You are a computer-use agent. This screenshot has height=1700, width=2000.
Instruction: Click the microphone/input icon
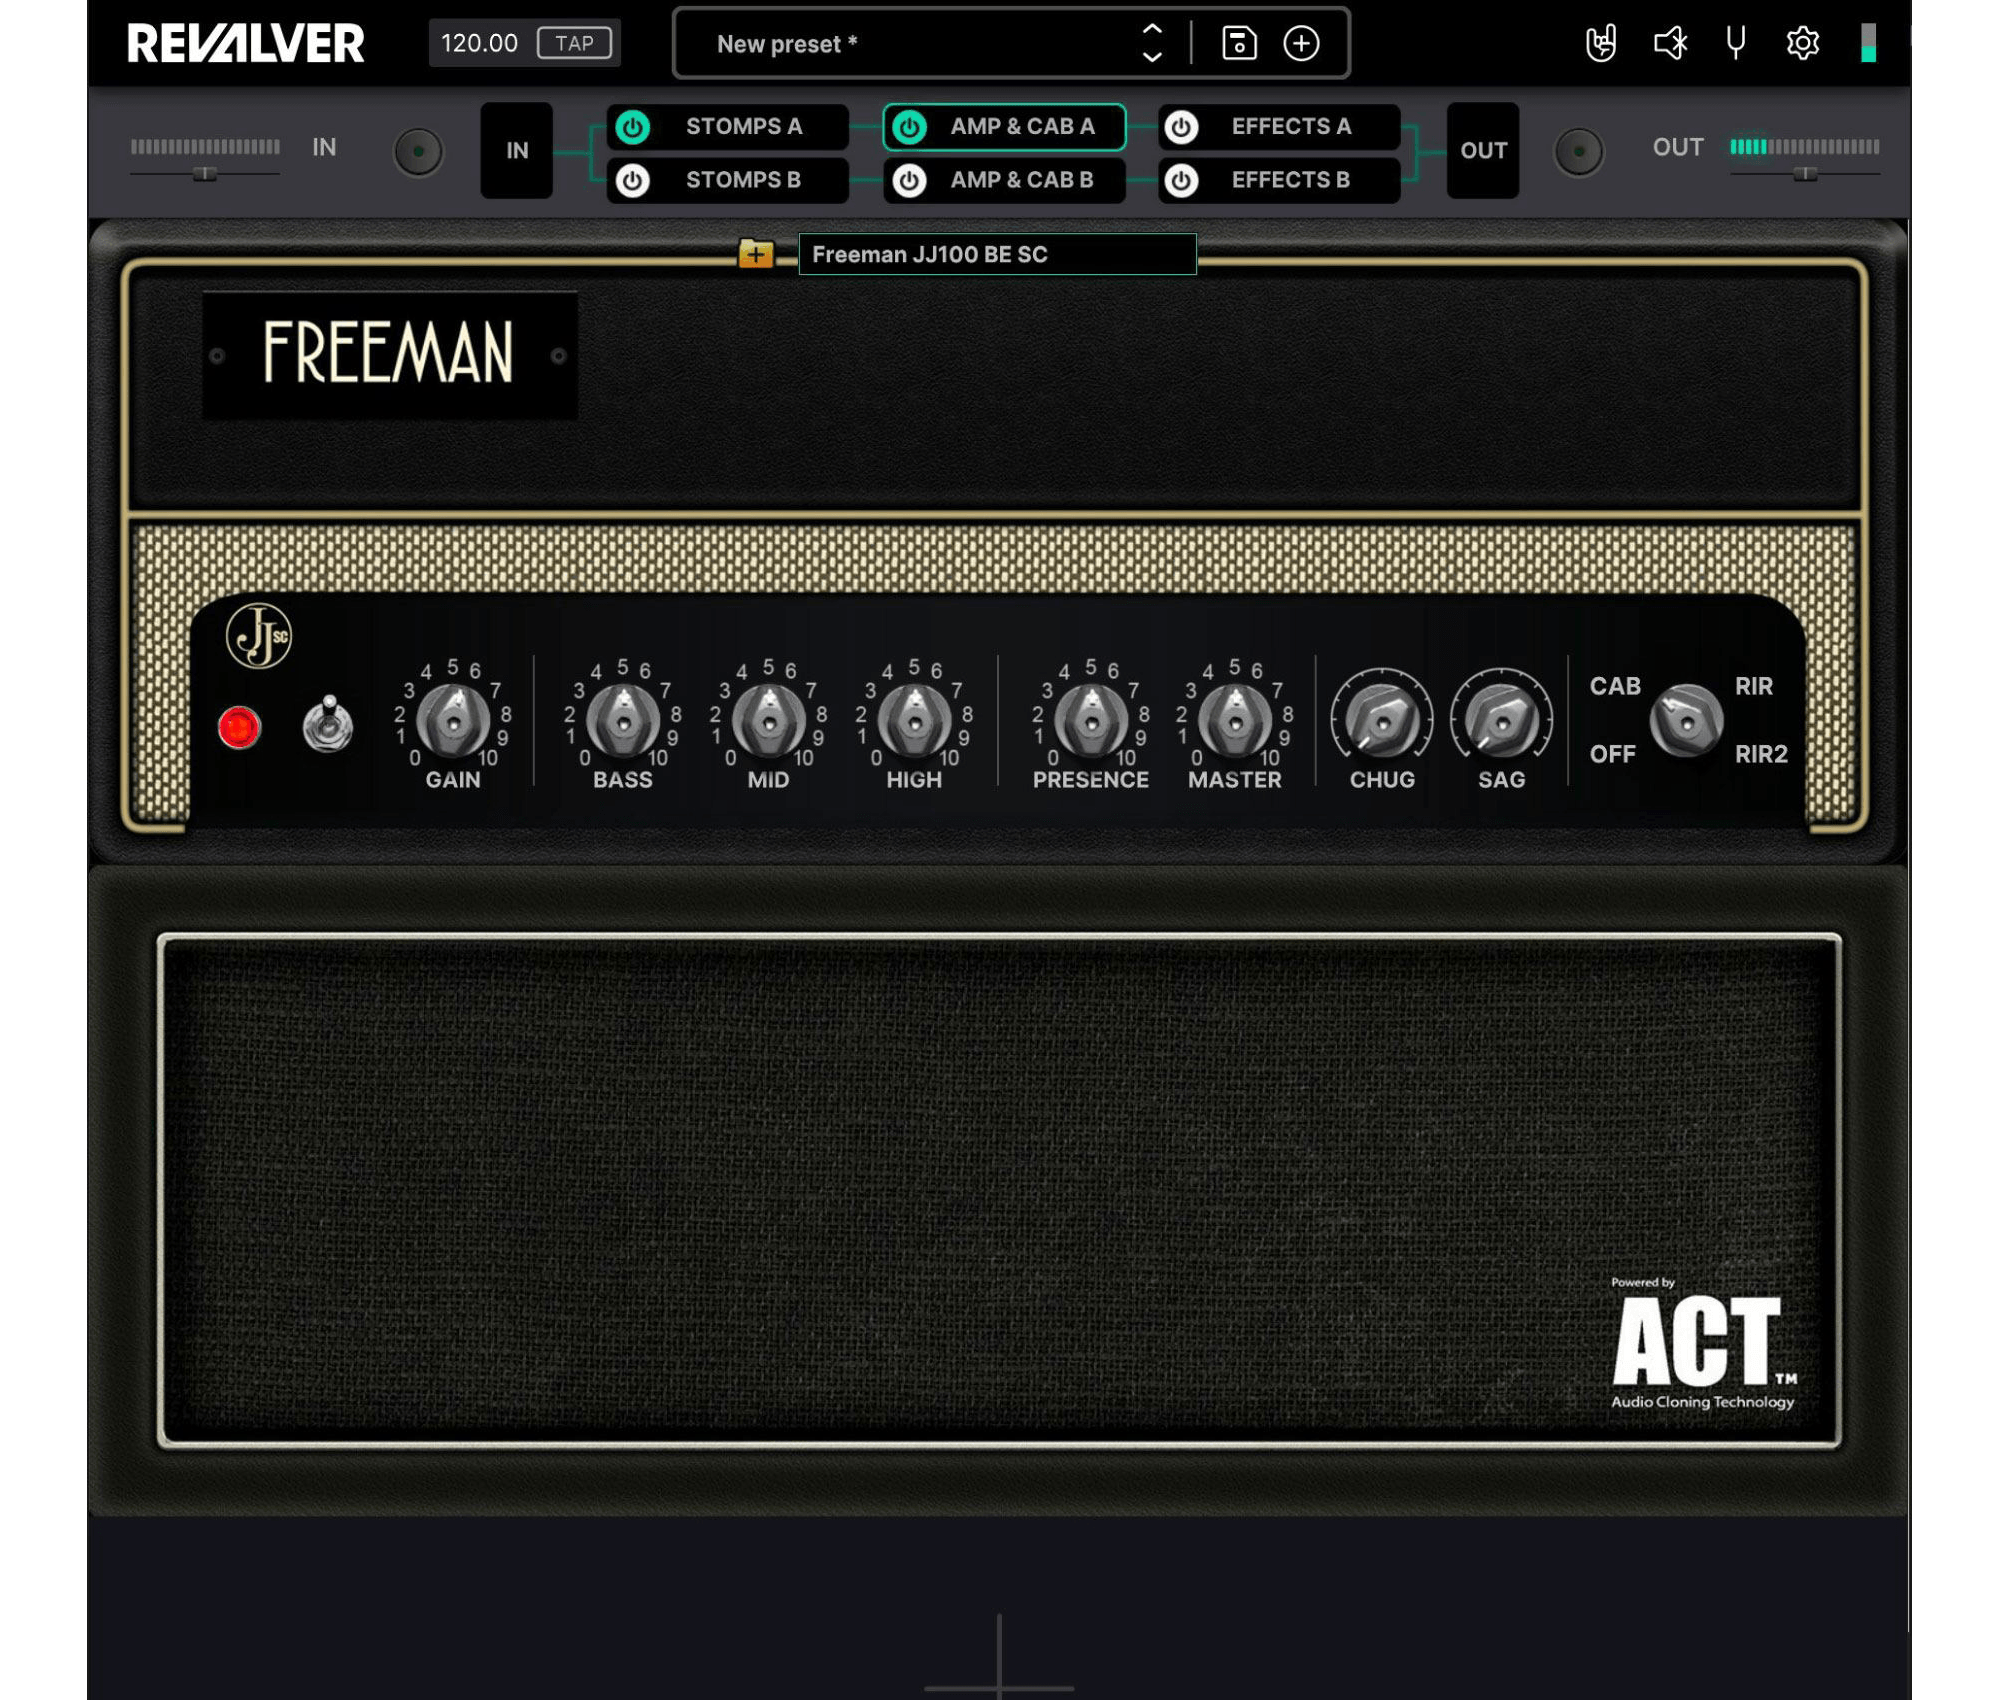[x=1735, y=42]
